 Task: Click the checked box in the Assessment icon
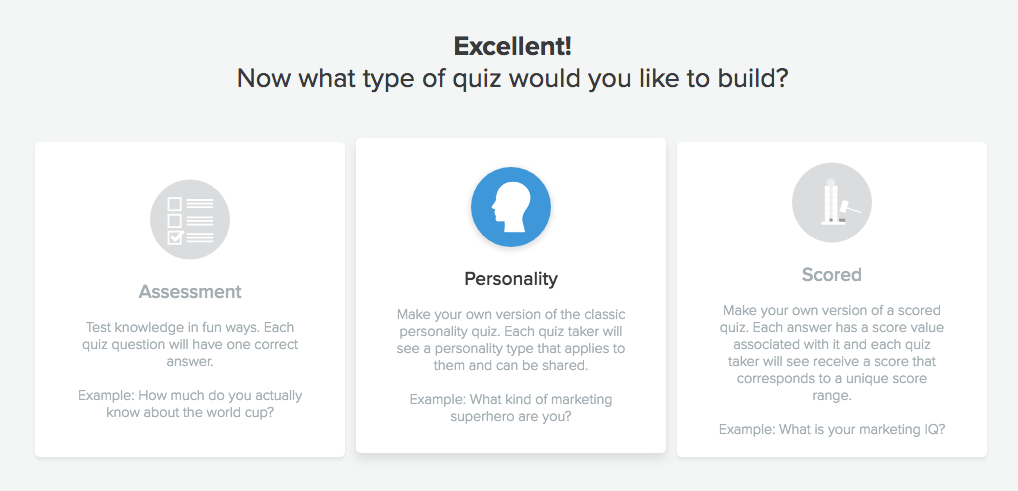(175, 237)
